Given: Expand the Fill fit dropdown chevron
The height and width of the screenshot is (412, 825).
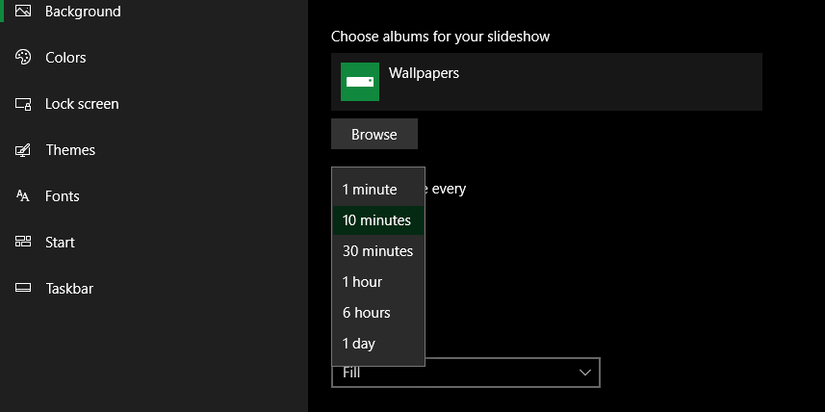Looking at the screenshot, I should coord(585,373).
